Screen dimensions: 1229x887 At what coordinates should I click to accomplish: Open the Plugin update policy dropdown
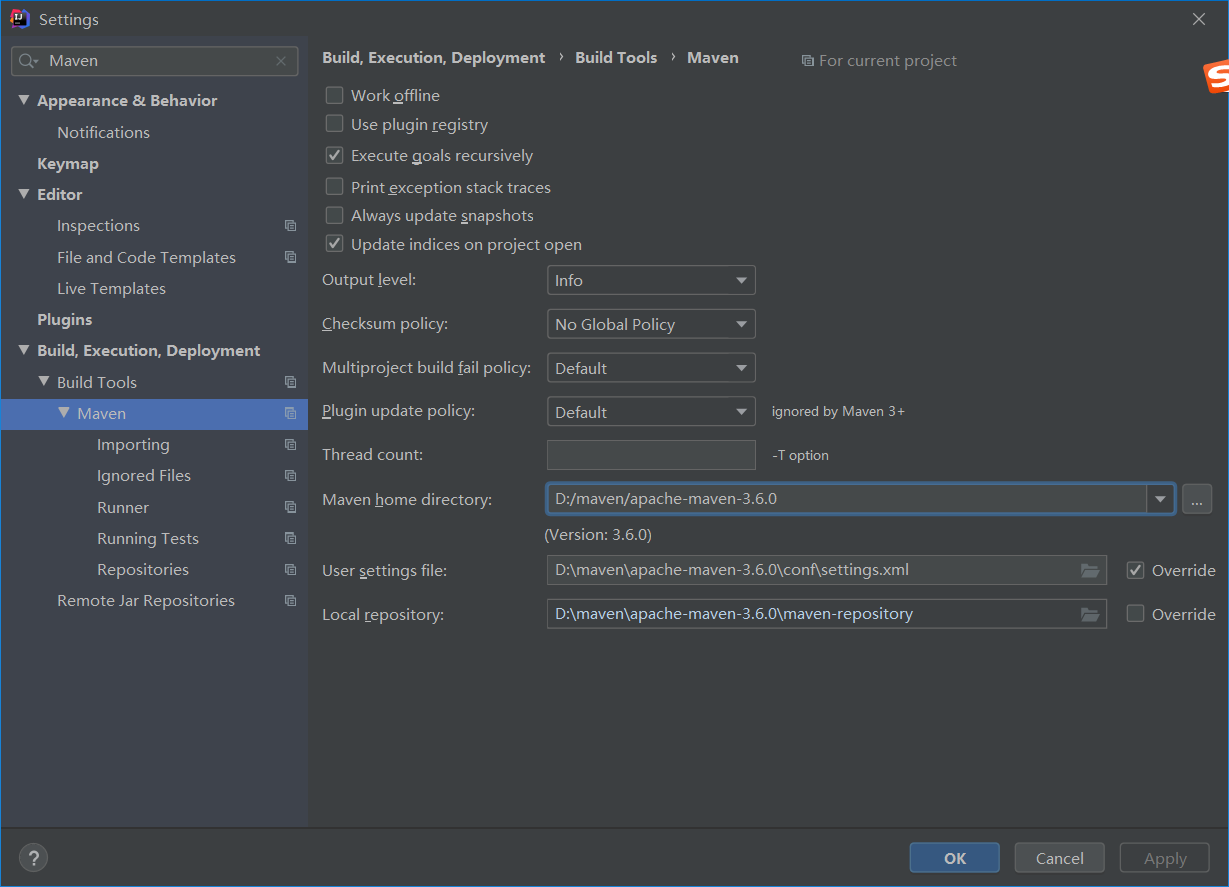coord(651,412)
